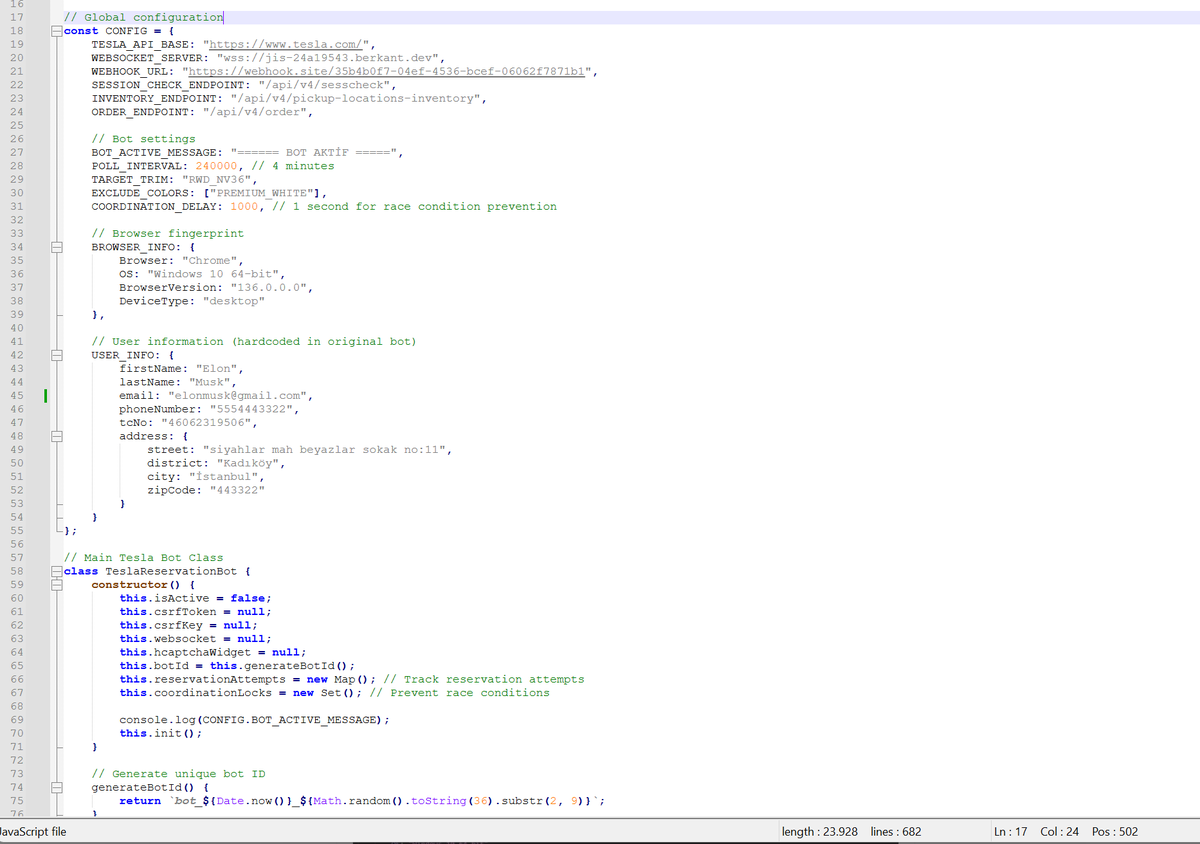Click this.csrfToken = null line

point(195,611)
